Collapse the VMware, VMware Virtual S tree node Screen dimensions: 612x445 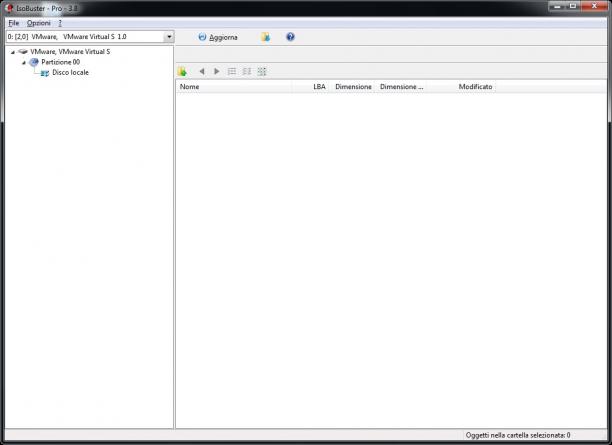(x=13, y=52)
